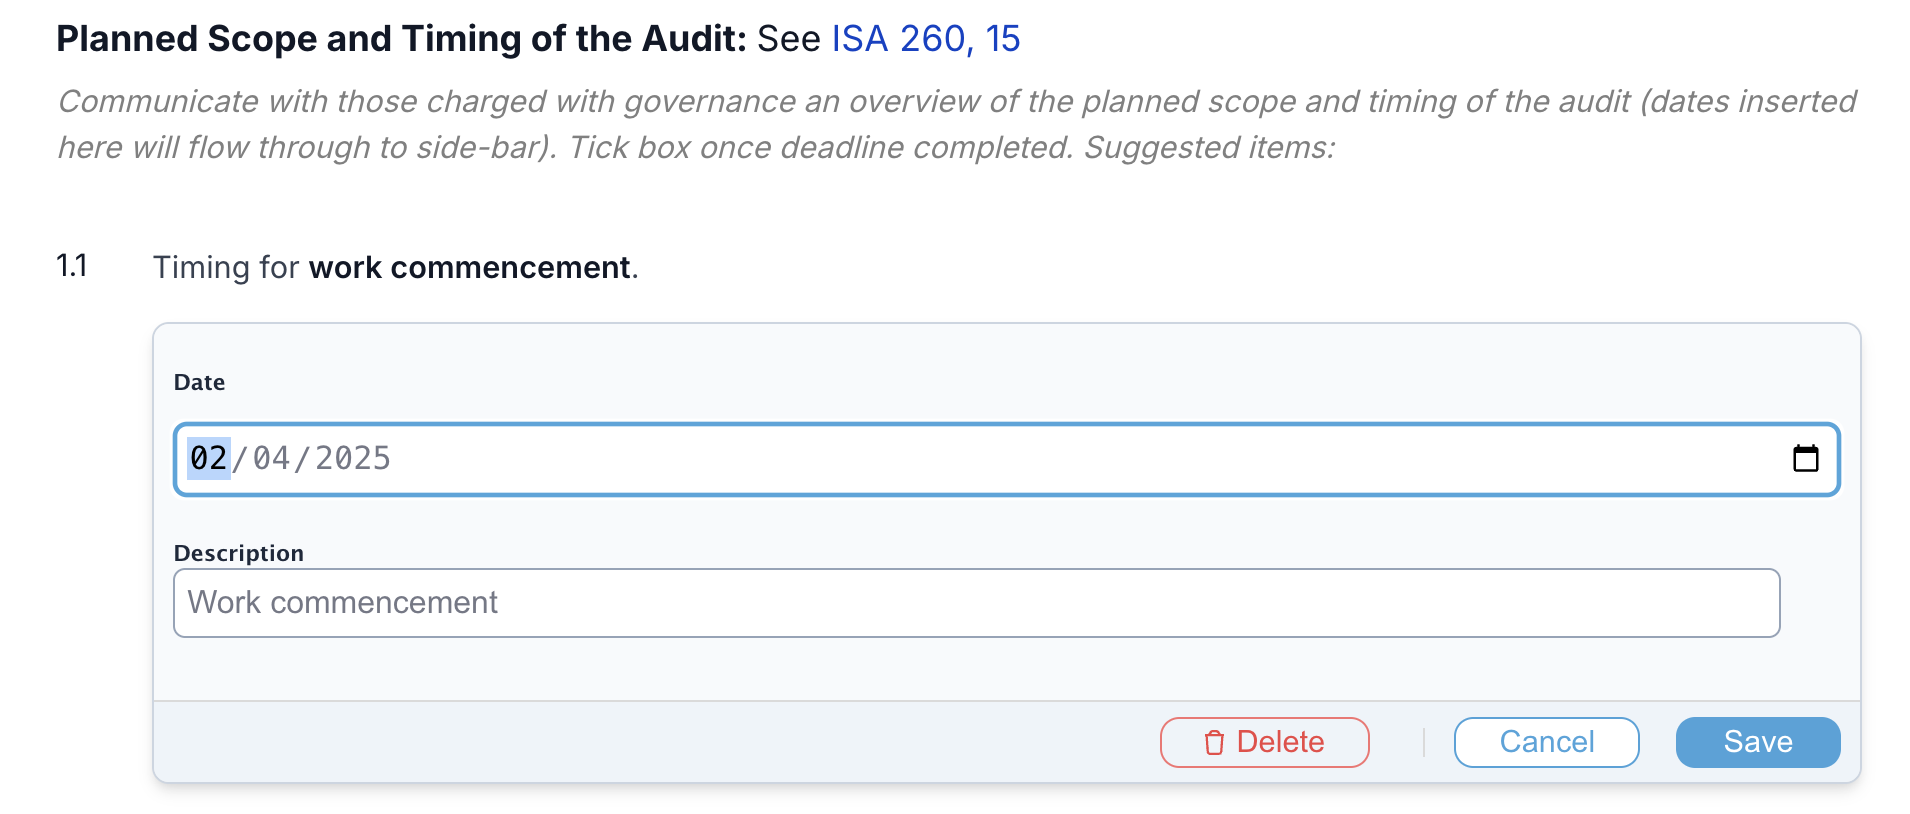Save the work commencement date
Image resolution: width=1910 pixels, height=814 pixels.
tap(1758, 742)
